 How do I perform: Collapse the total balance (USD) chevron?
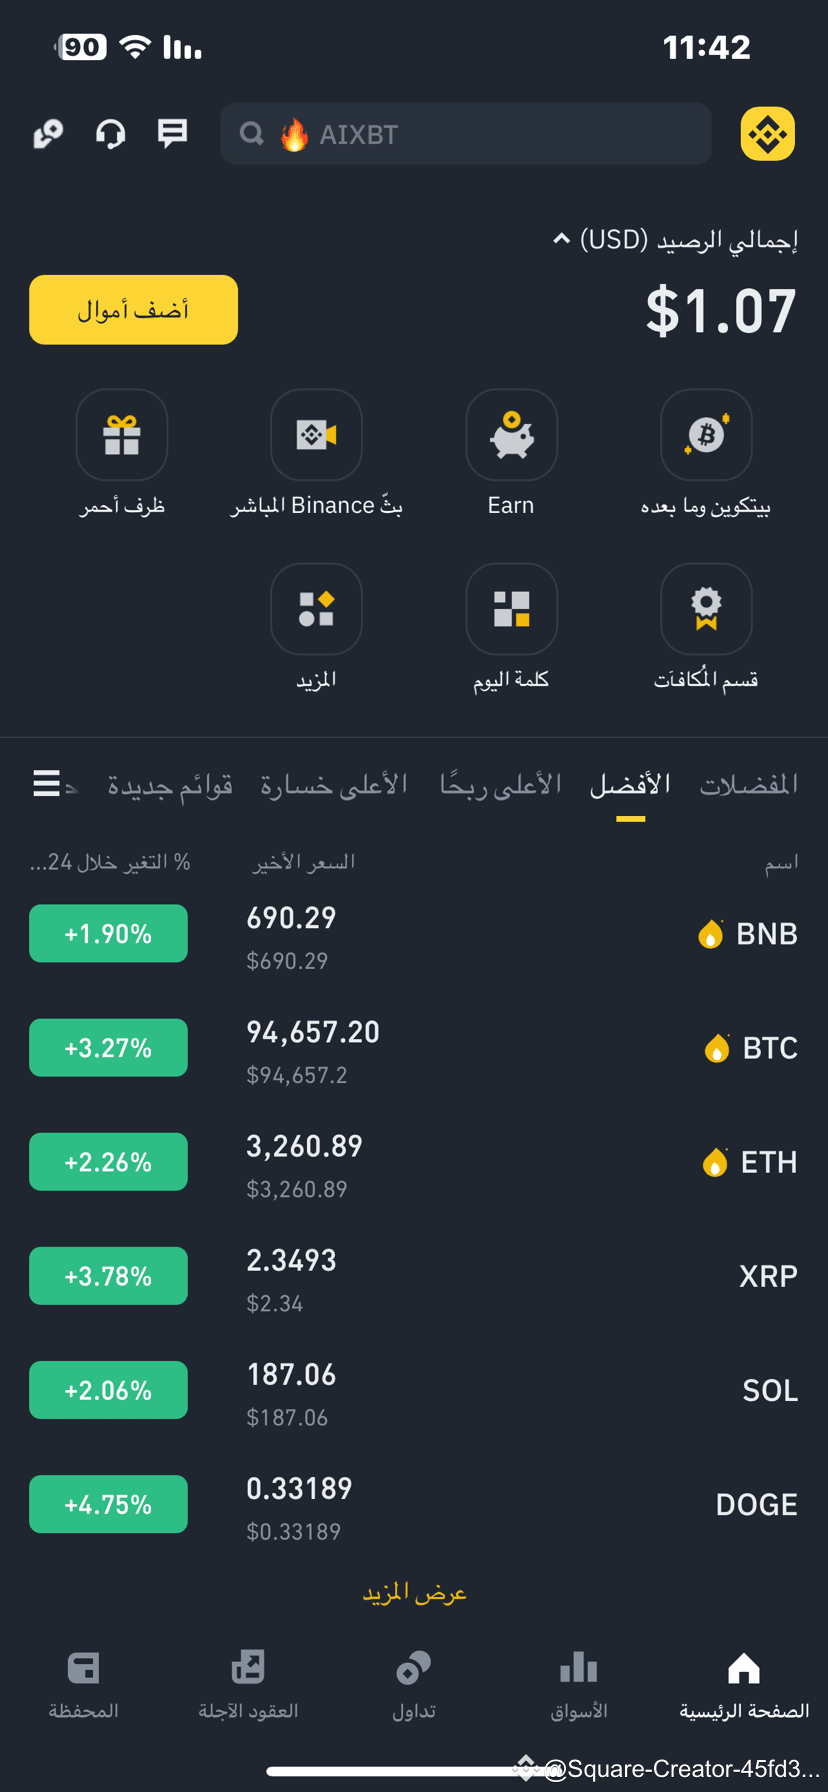click(x=561, y=239)
